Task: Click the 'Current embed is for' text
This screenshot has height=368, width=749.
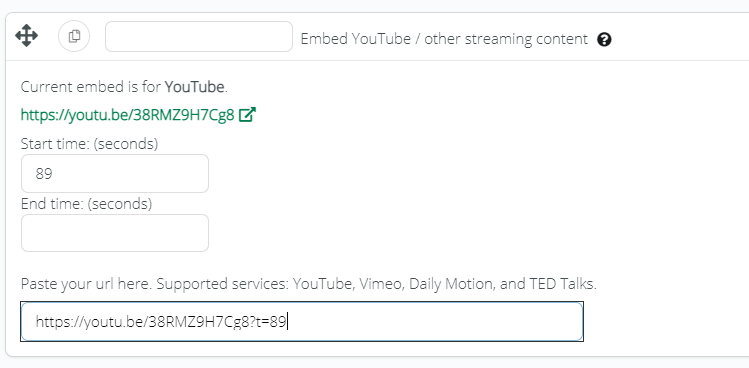Action: 91,87
